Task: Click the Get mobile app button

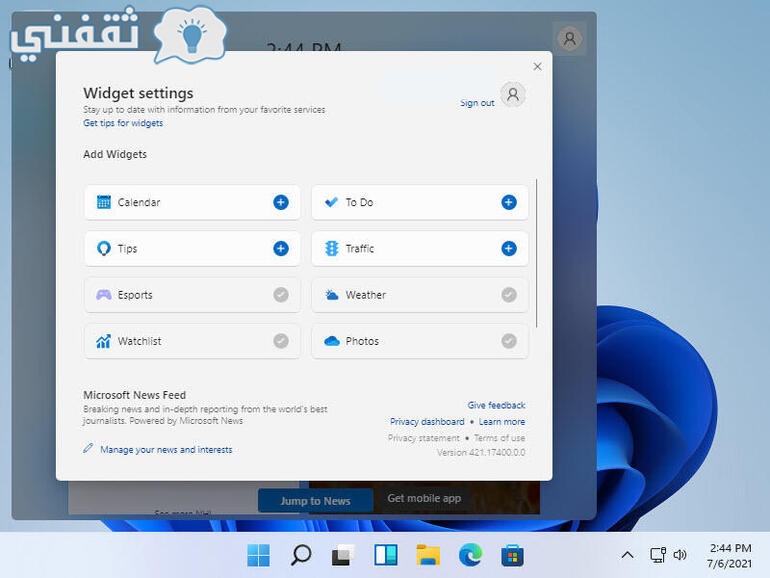Action: point(424,498)
